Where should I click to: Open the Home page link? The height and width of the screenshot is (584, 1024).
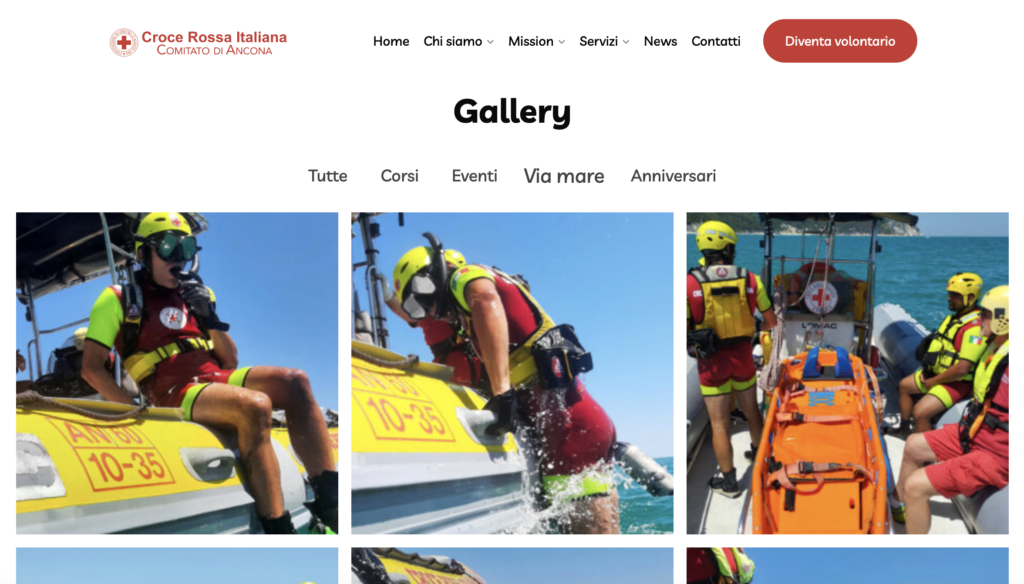pyautogui.click(x=391, y=41)
